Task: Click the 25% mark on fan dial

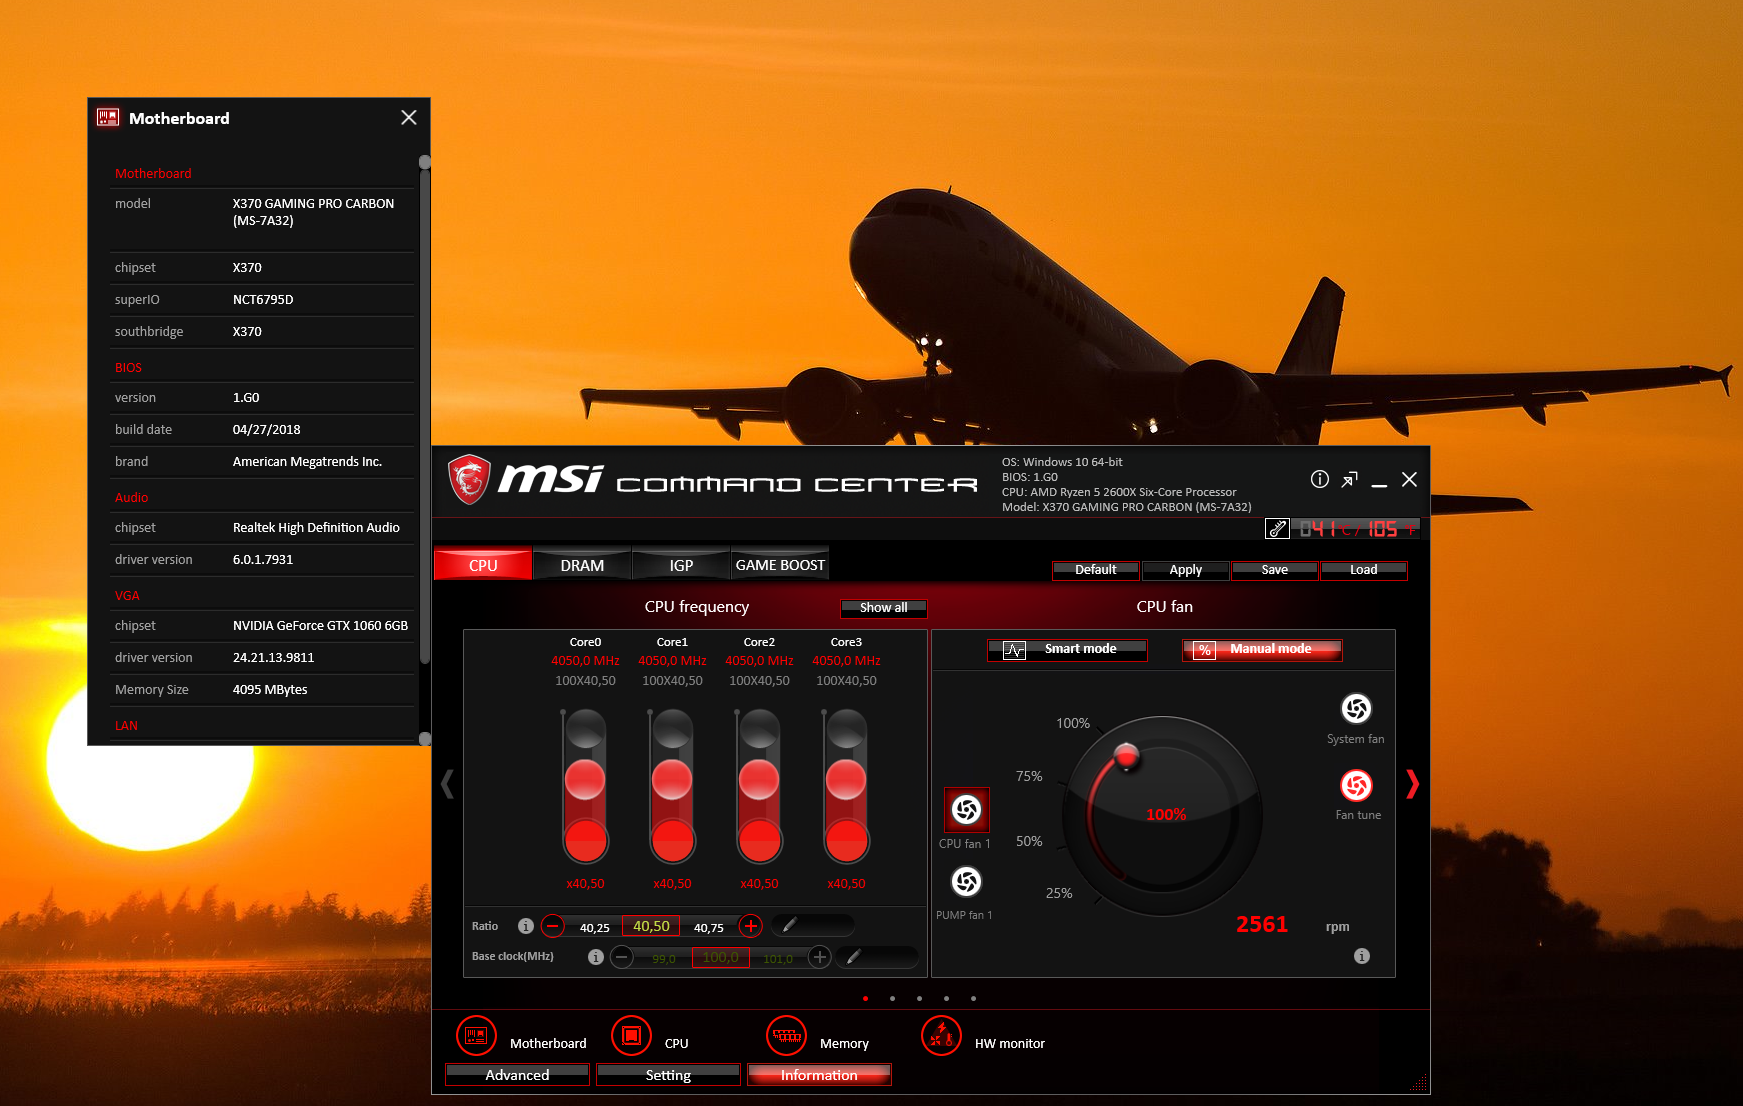Action: point(1059,894)
